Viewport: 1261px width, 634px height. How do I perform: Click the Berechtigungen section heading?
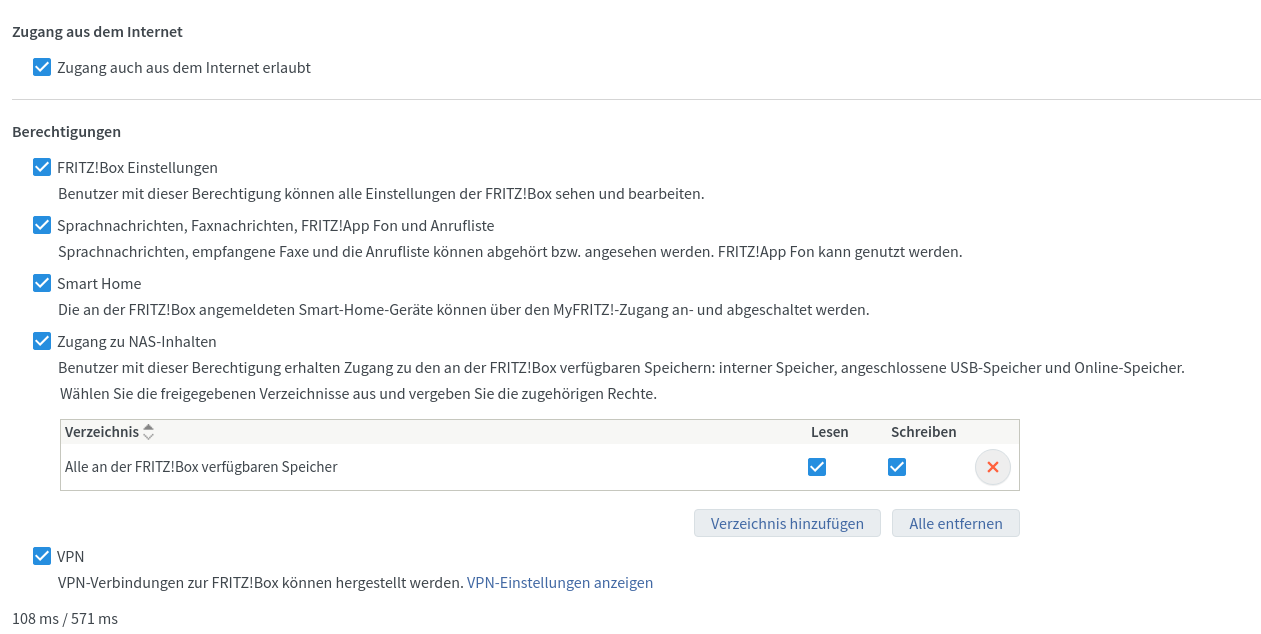pyautogui.click(x=66, y=131)
